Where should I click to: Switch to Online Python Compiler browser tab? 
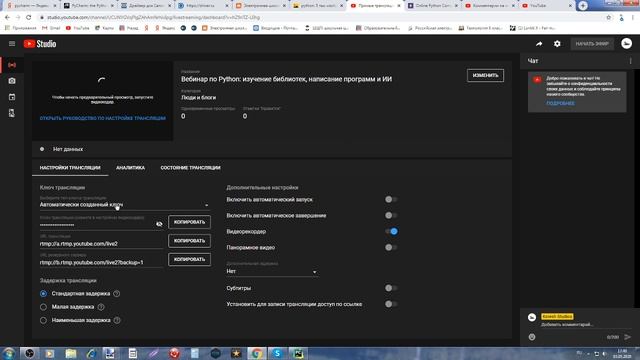click(x=432, y=6)
